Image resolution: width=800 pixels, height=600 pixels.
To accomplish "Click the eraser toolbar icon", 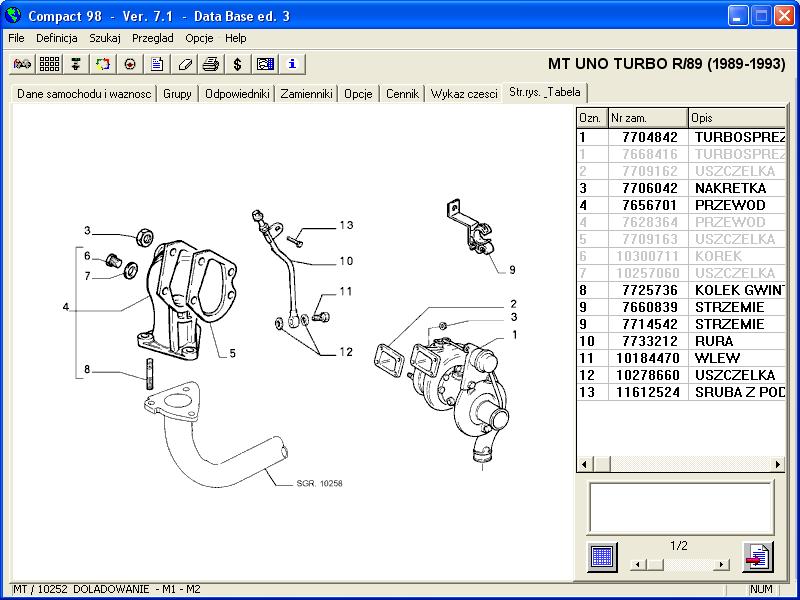I will click(x=184, y=64).
